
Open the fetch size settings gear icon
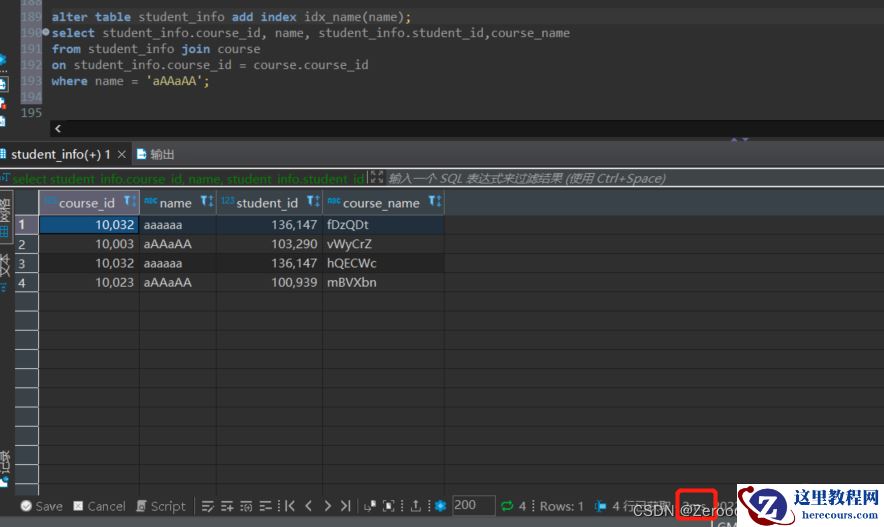(439, 506)
